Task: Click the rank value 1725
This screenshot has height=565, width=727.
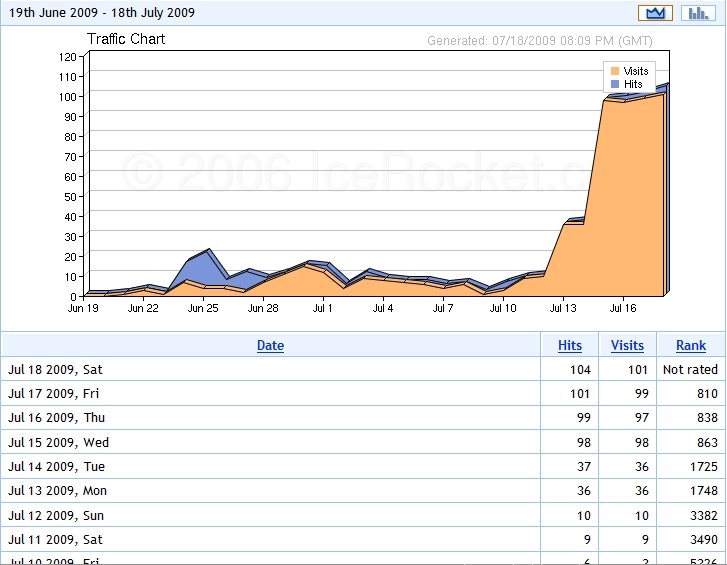Action: click(x=704, y=466)
